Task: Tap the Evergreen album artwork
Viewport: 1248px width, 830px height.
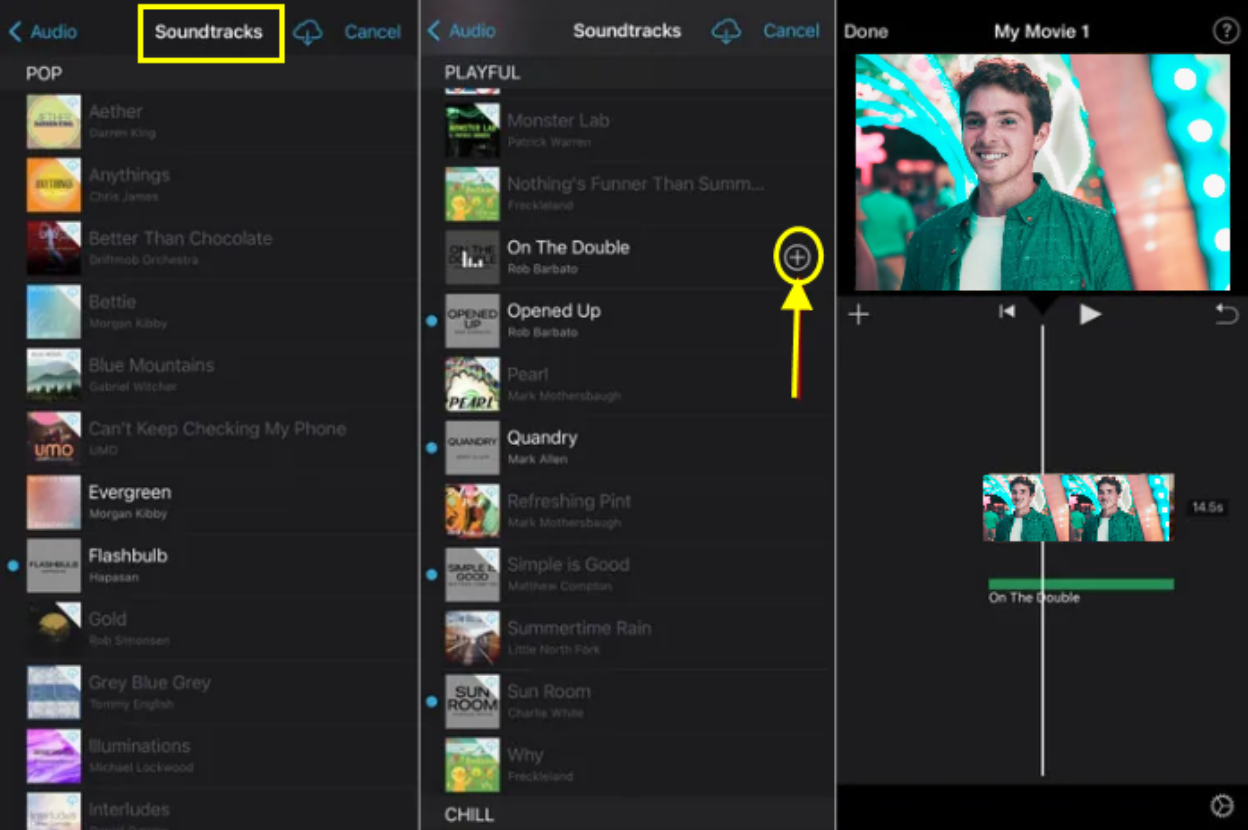Action: 54,502
